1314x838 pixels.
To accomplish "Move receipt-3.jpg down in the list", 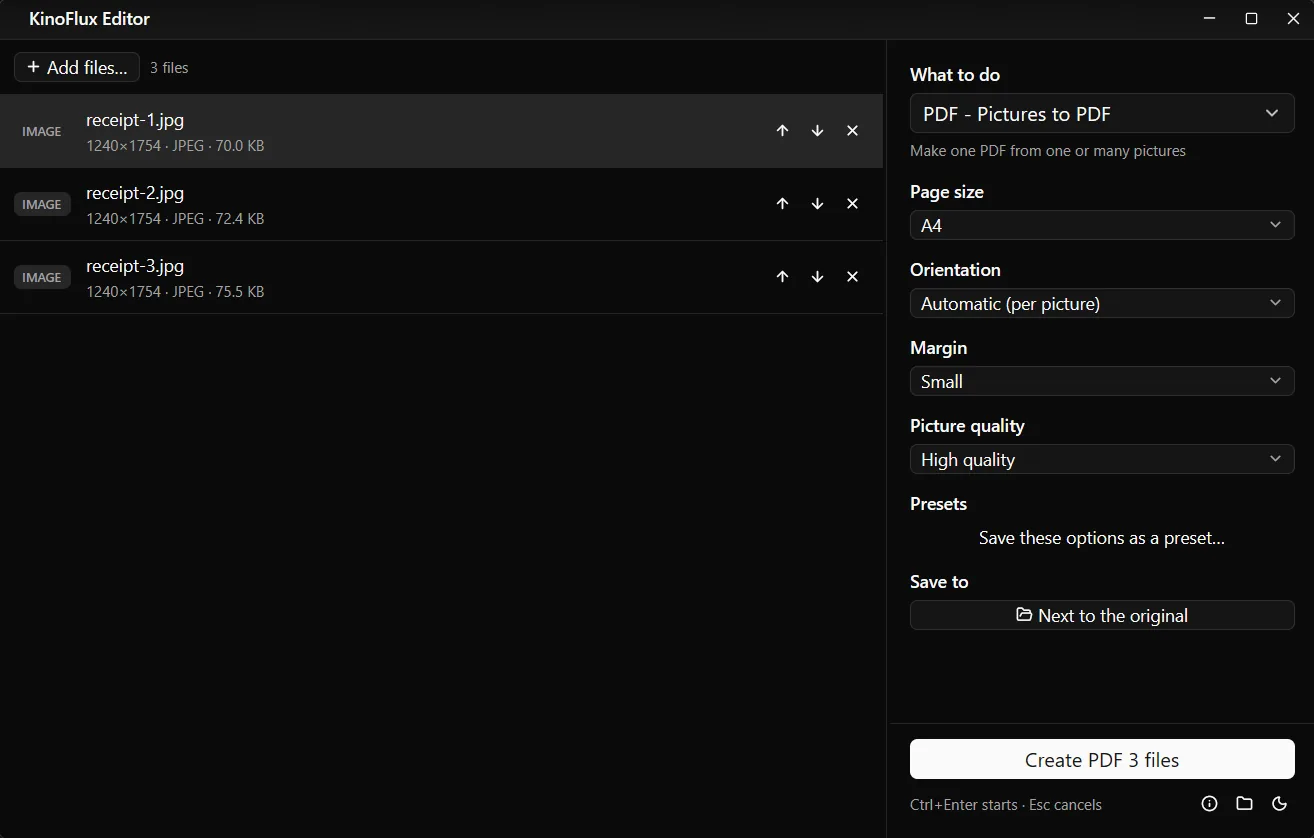I will click(817, 277).
